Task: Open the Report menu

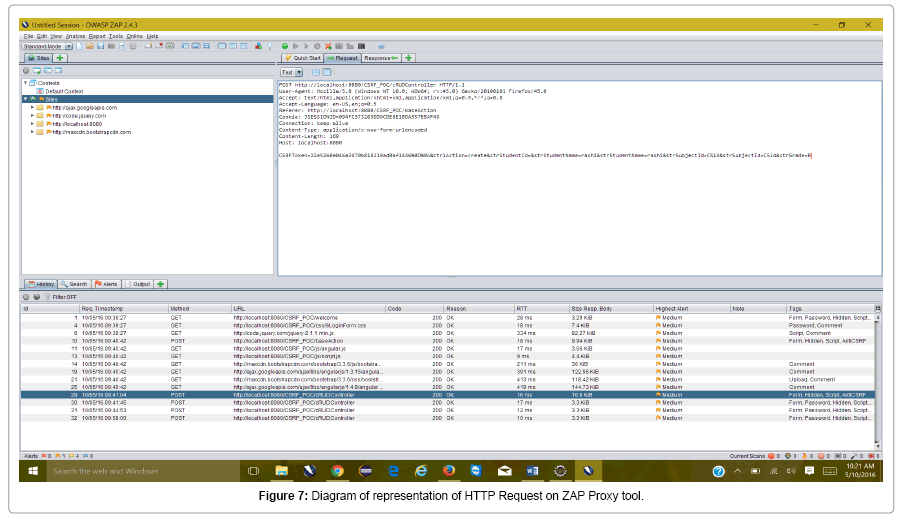Action: pyautogui.click(x=97, y=36)
